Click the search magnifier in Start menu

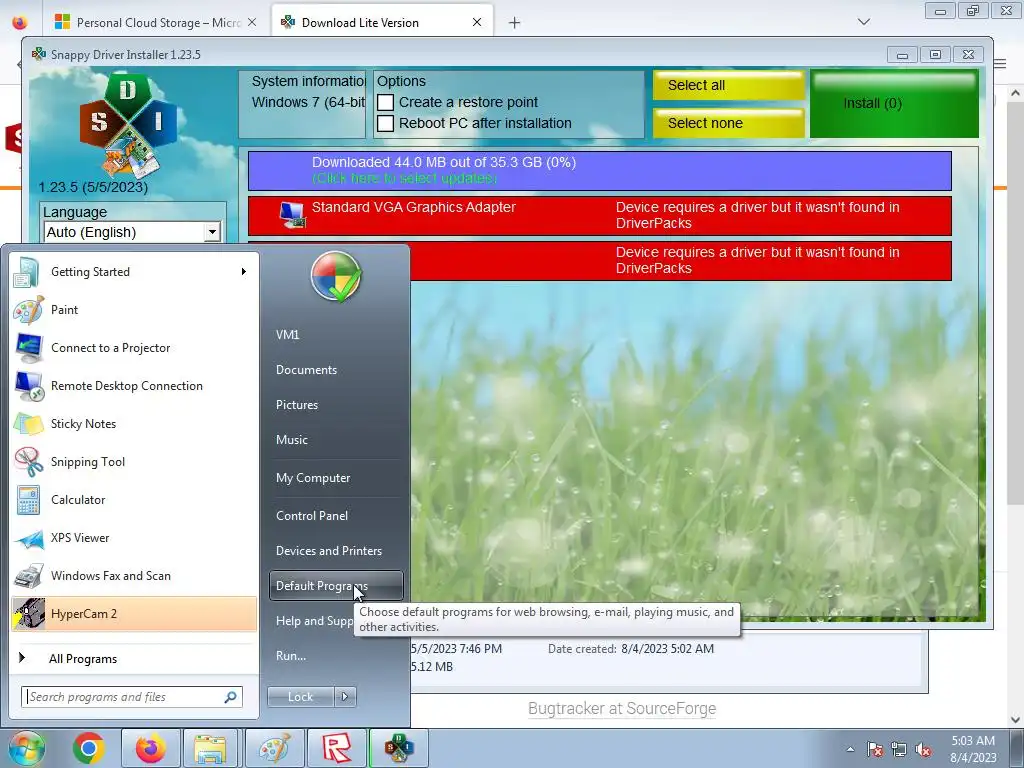(x=231, y=697)
